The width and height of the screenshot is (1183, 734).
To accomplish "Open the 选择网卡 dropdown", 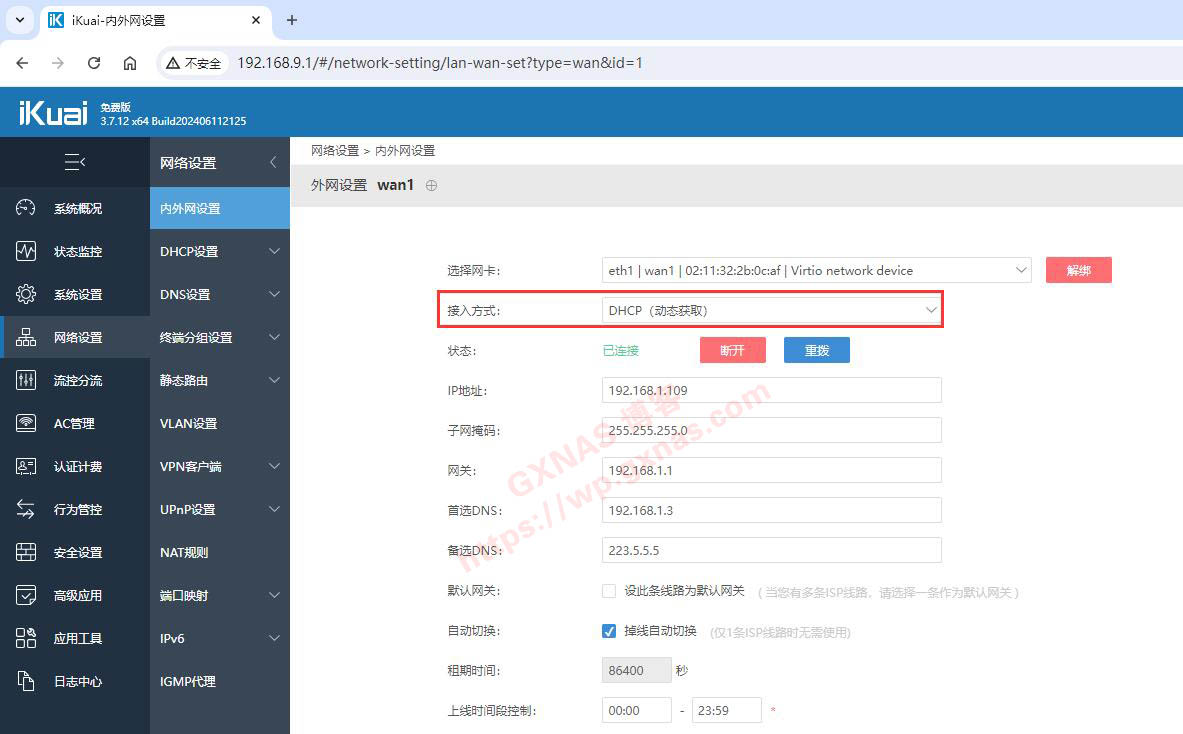I will point(816,270).
